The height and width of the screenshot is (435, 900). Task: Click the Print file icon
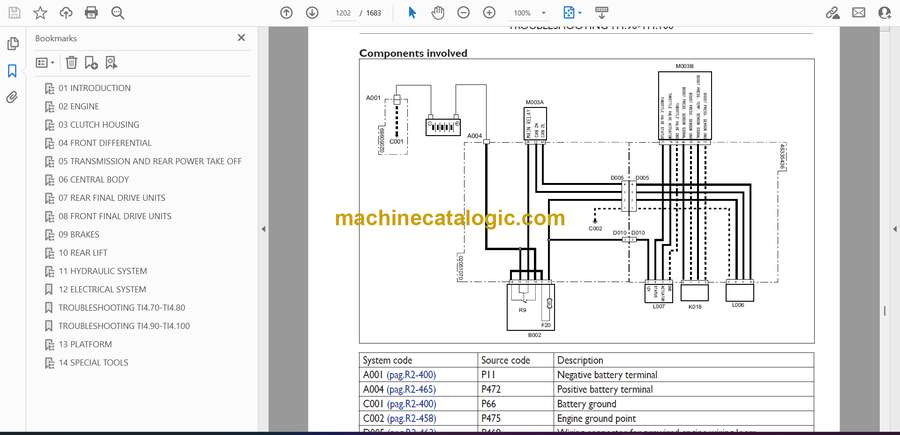92,13
